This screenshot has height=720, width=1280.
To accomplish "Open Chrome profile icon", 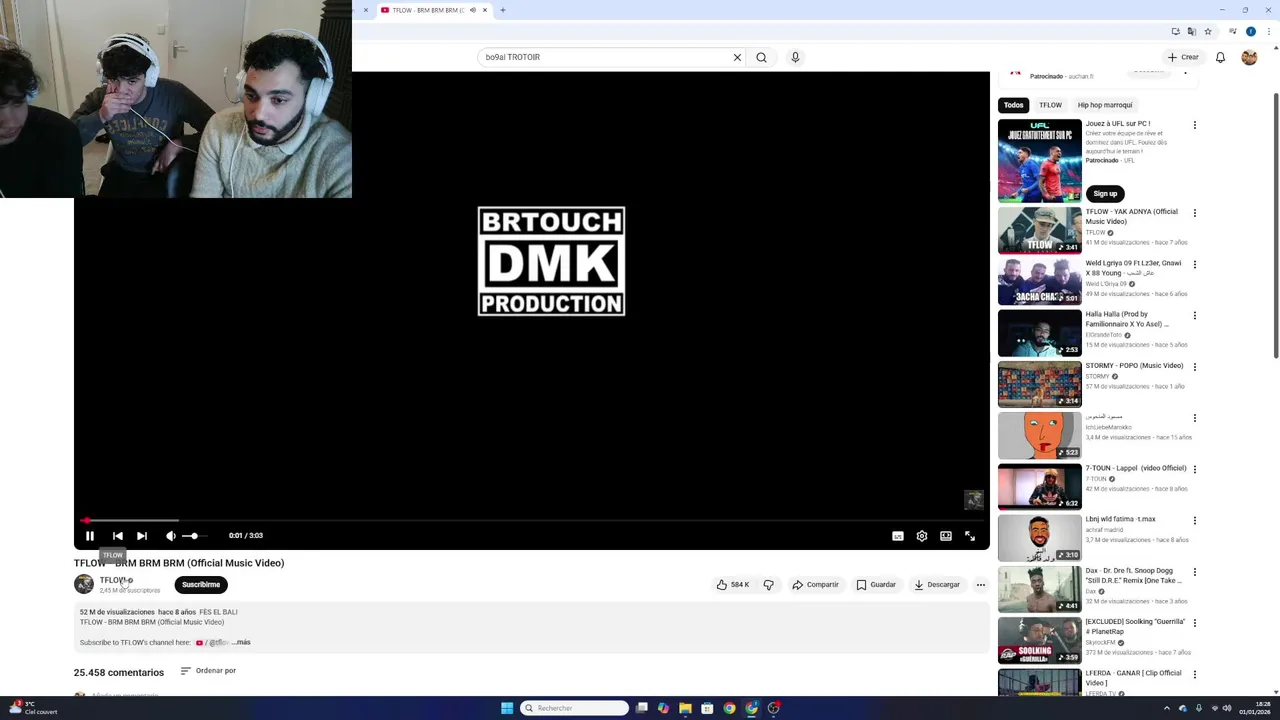I will (1251, 31).
